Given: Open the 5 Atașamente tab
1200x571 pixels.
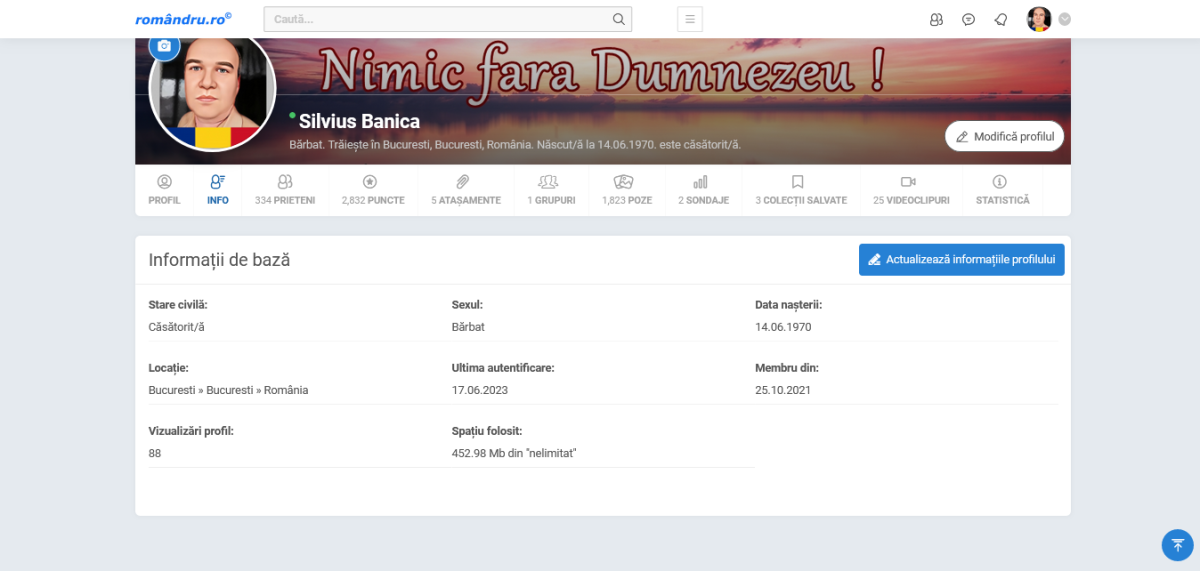Looking at the screenshot, I should pos(465,190).
